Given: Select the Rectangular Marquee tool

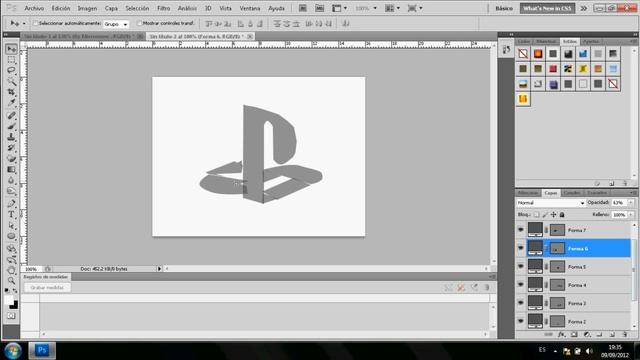Looking at the screenshot, I should (x=11, y=60).
